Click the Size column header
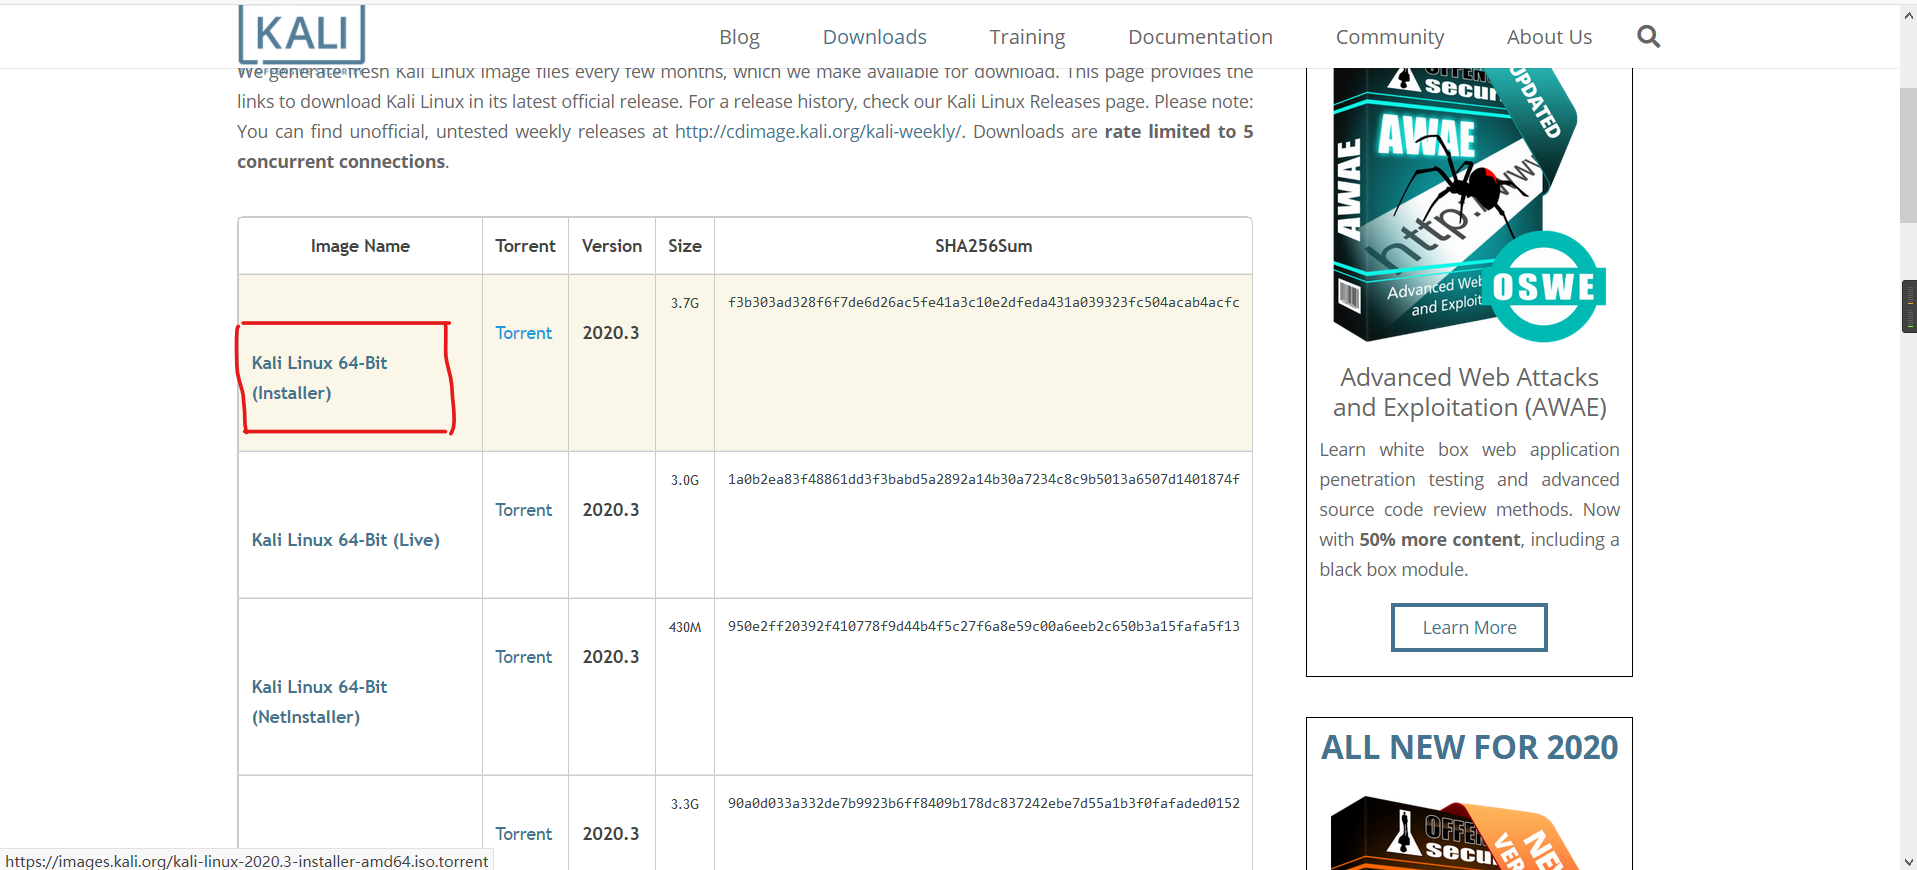This screenshot has height=870, width=1917. (685, 246)
